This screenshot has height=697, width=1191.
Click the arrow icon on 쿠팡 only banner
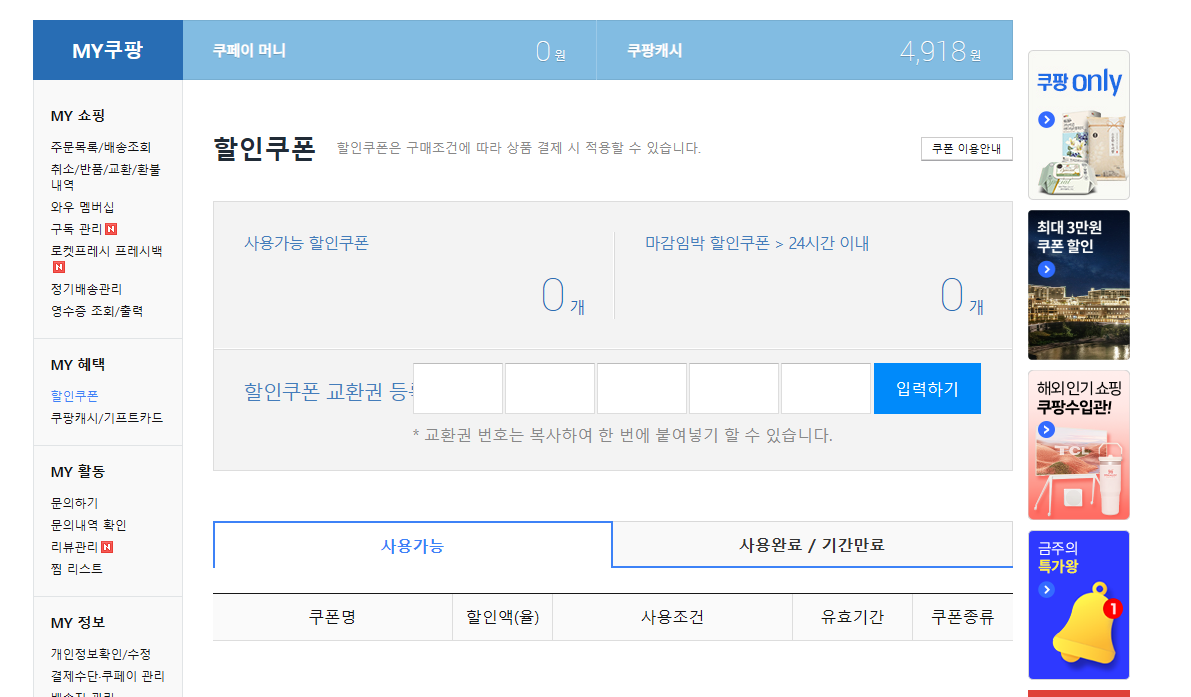pyautogui.click(x=1046, y=119)
